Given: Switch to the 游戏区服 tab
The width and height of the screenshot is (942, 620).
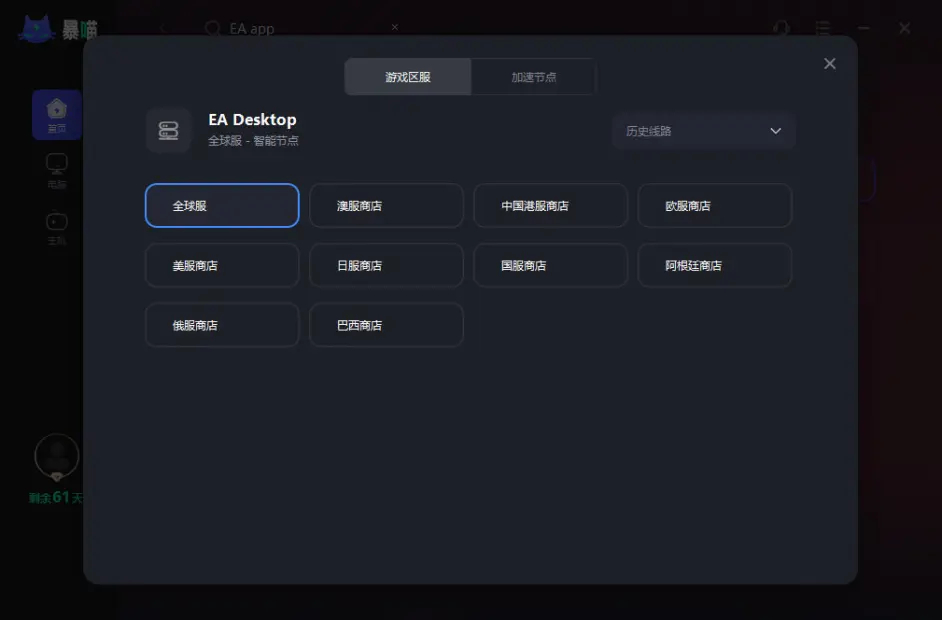Looking at the screenshot, I should [x=407, y=76].
